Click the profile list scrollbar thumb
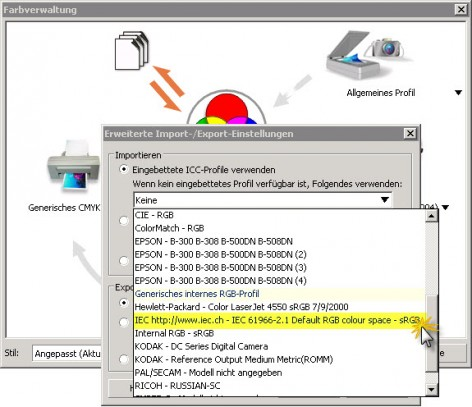The image size is (472, 407). pos(431,333)
